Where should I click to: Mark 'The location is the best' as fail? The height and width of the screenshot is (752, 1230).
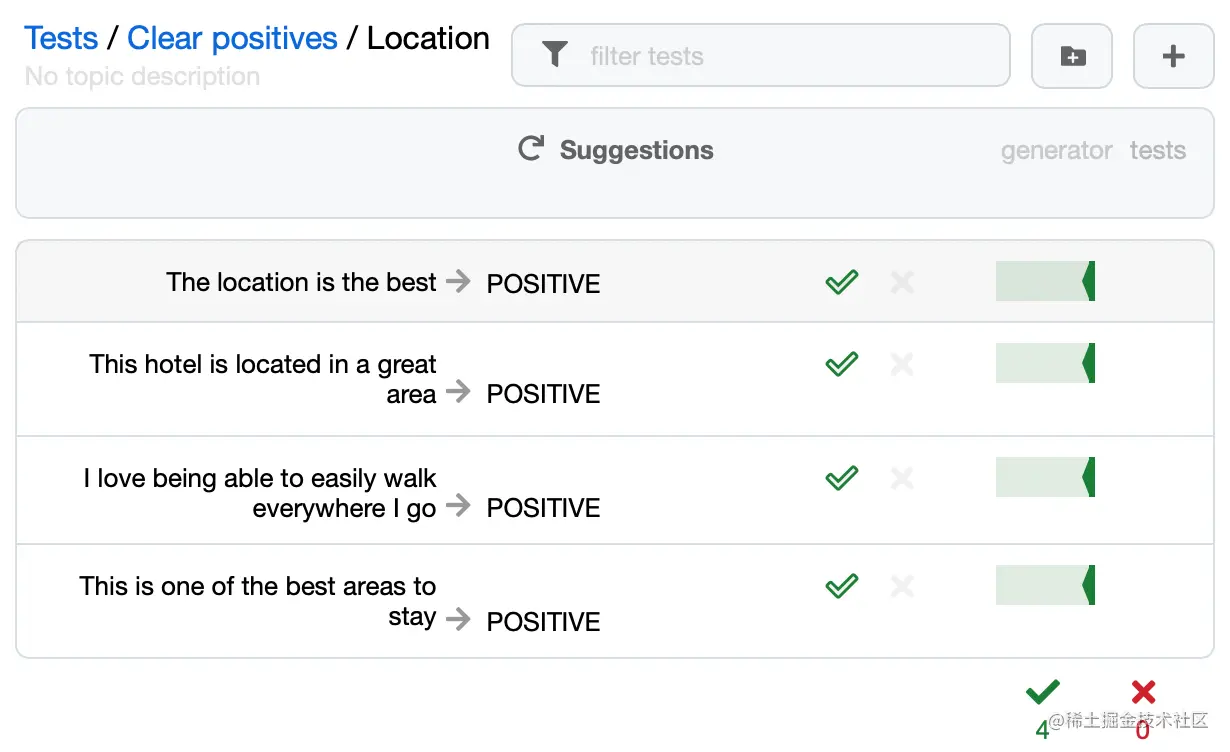click(x=902, y=282)
